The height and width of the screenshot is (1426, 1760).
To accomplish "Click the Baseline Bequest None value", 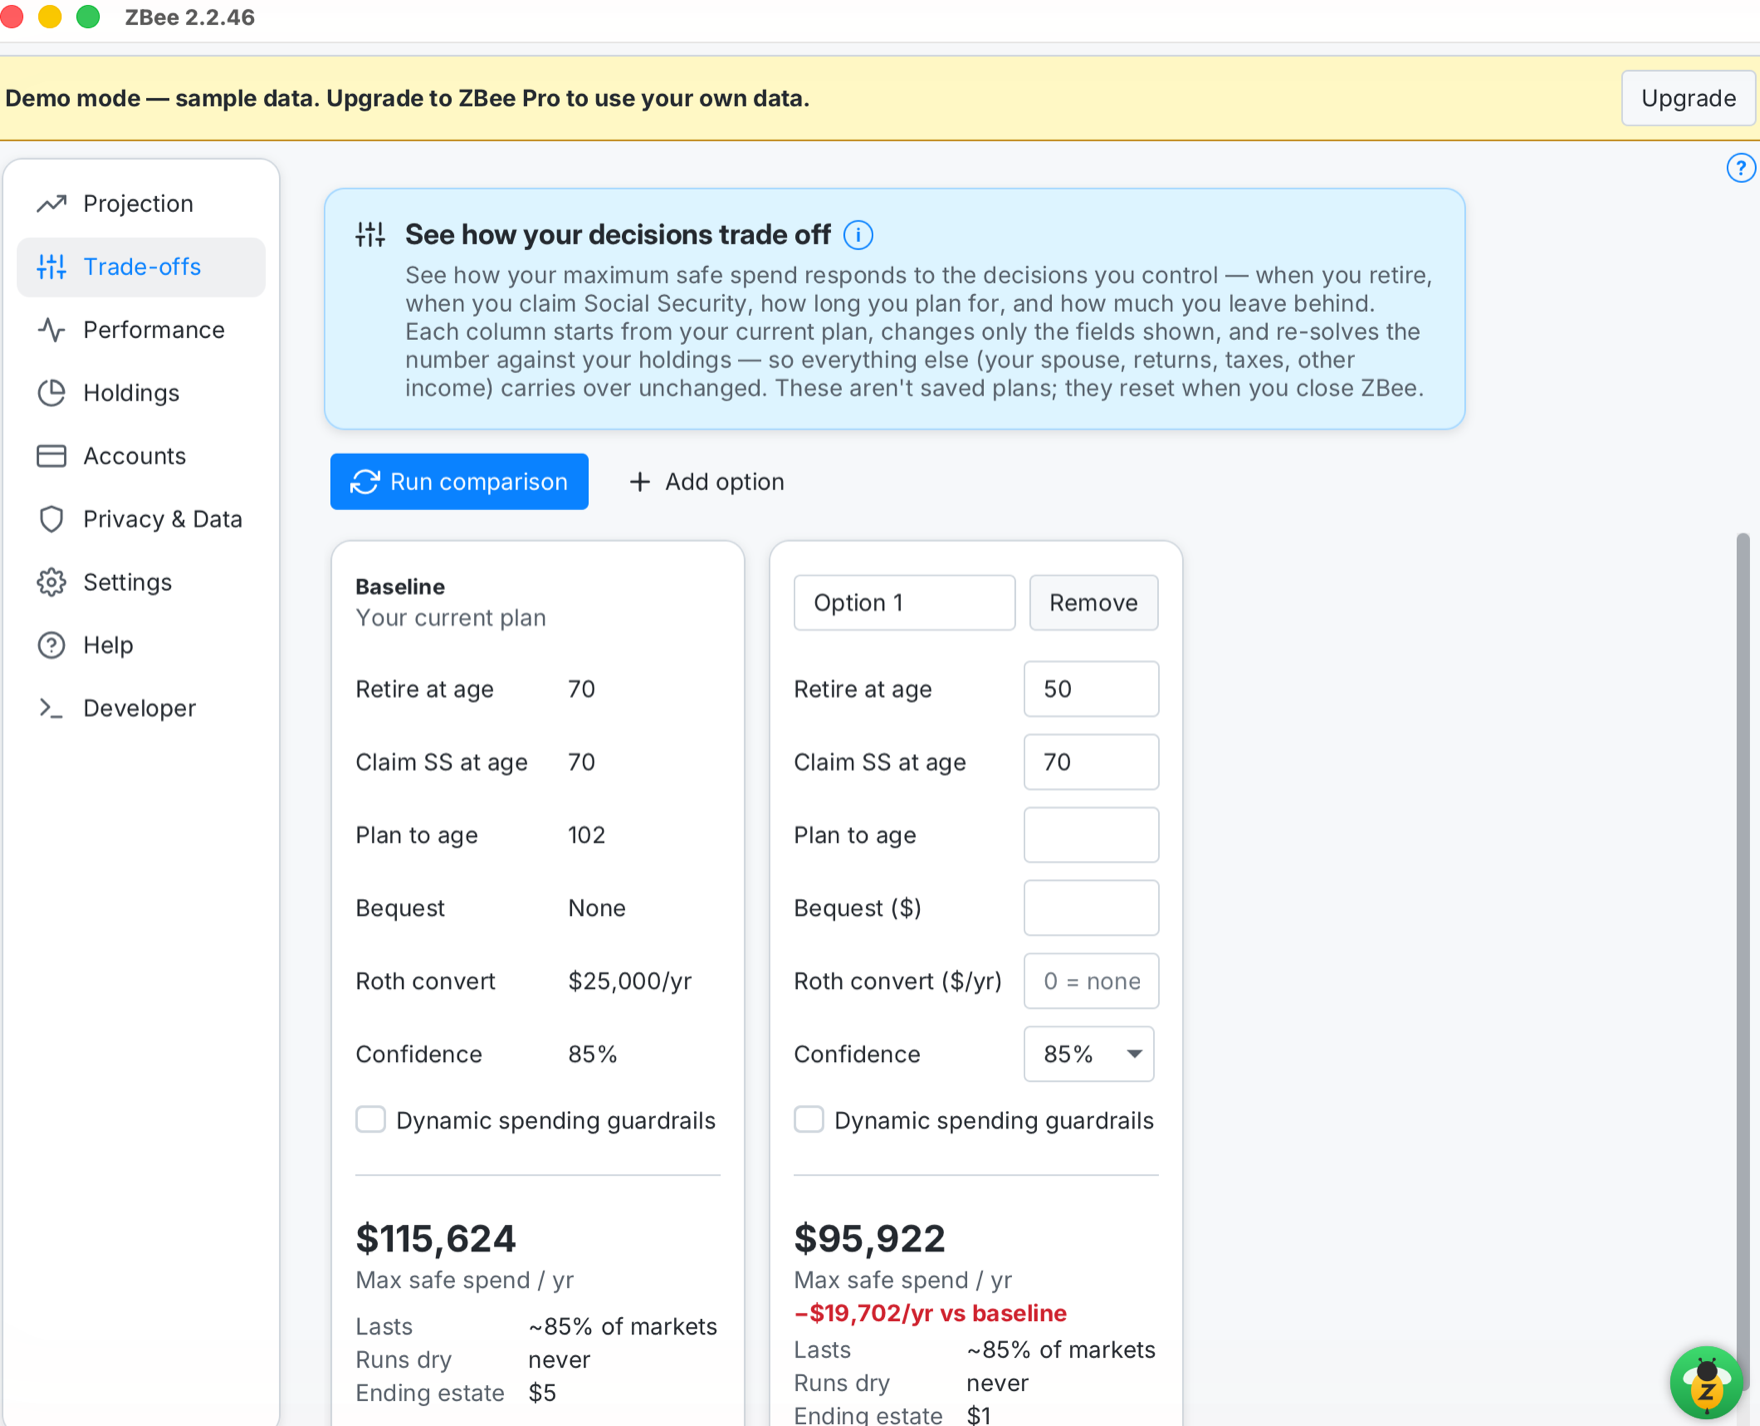I will click(597, 908).
